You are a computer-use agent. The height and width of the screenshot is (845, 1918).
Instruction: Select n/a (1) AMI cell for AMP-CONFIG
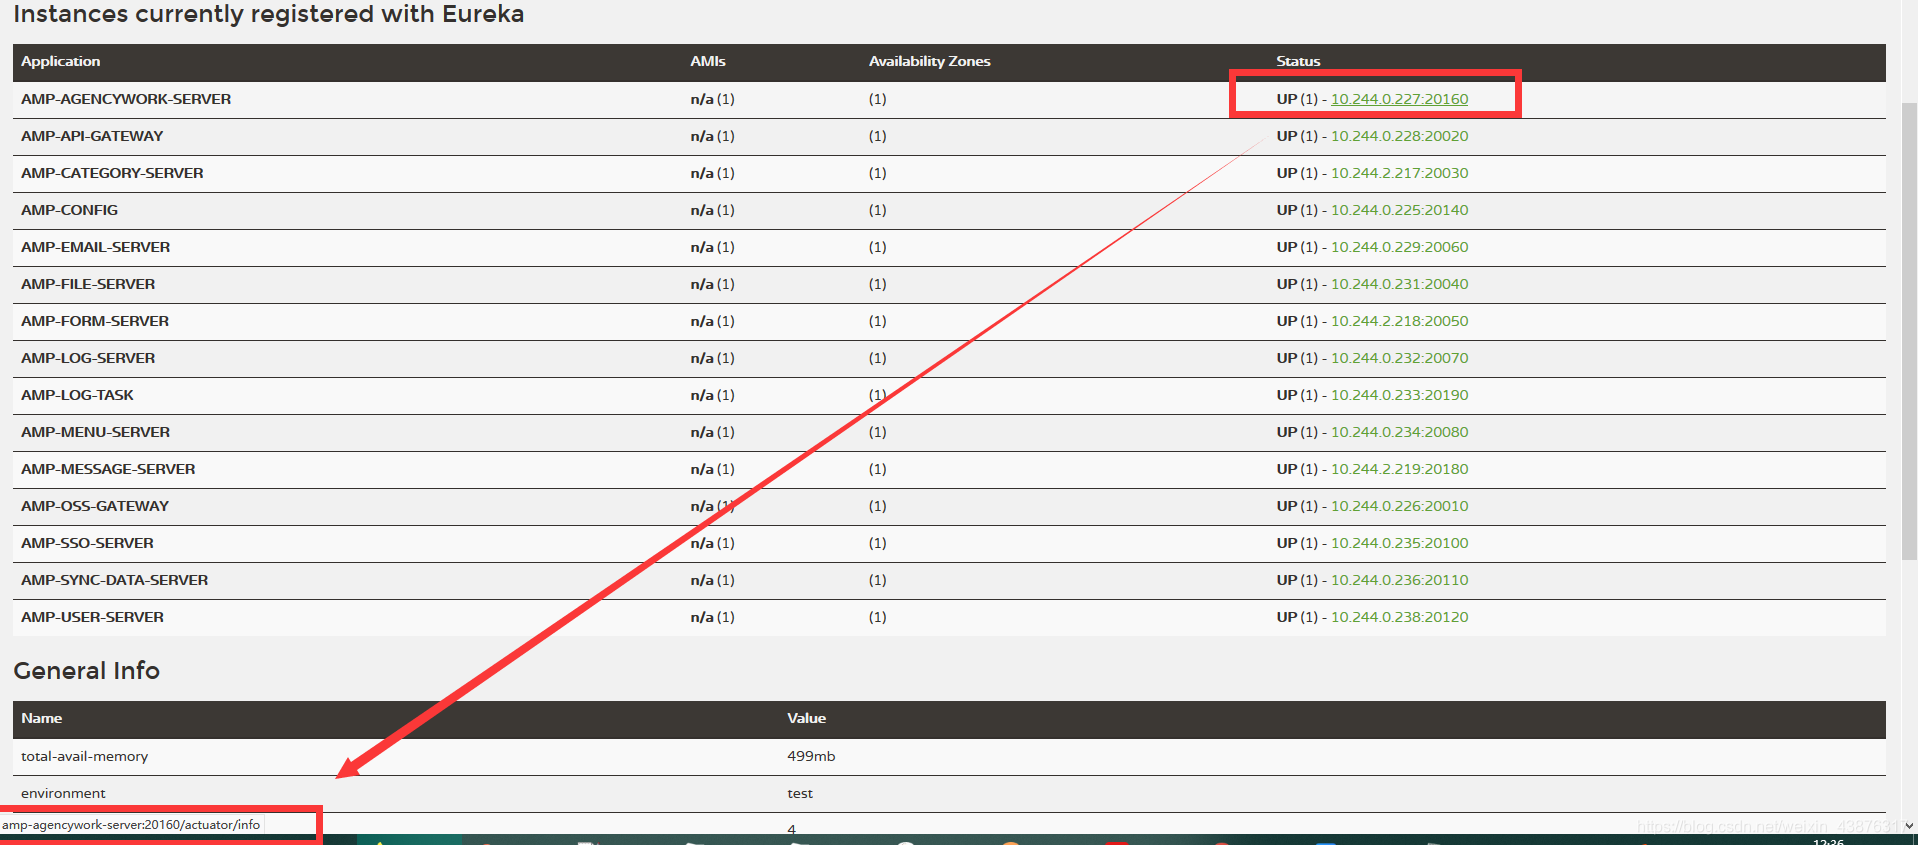712,210
